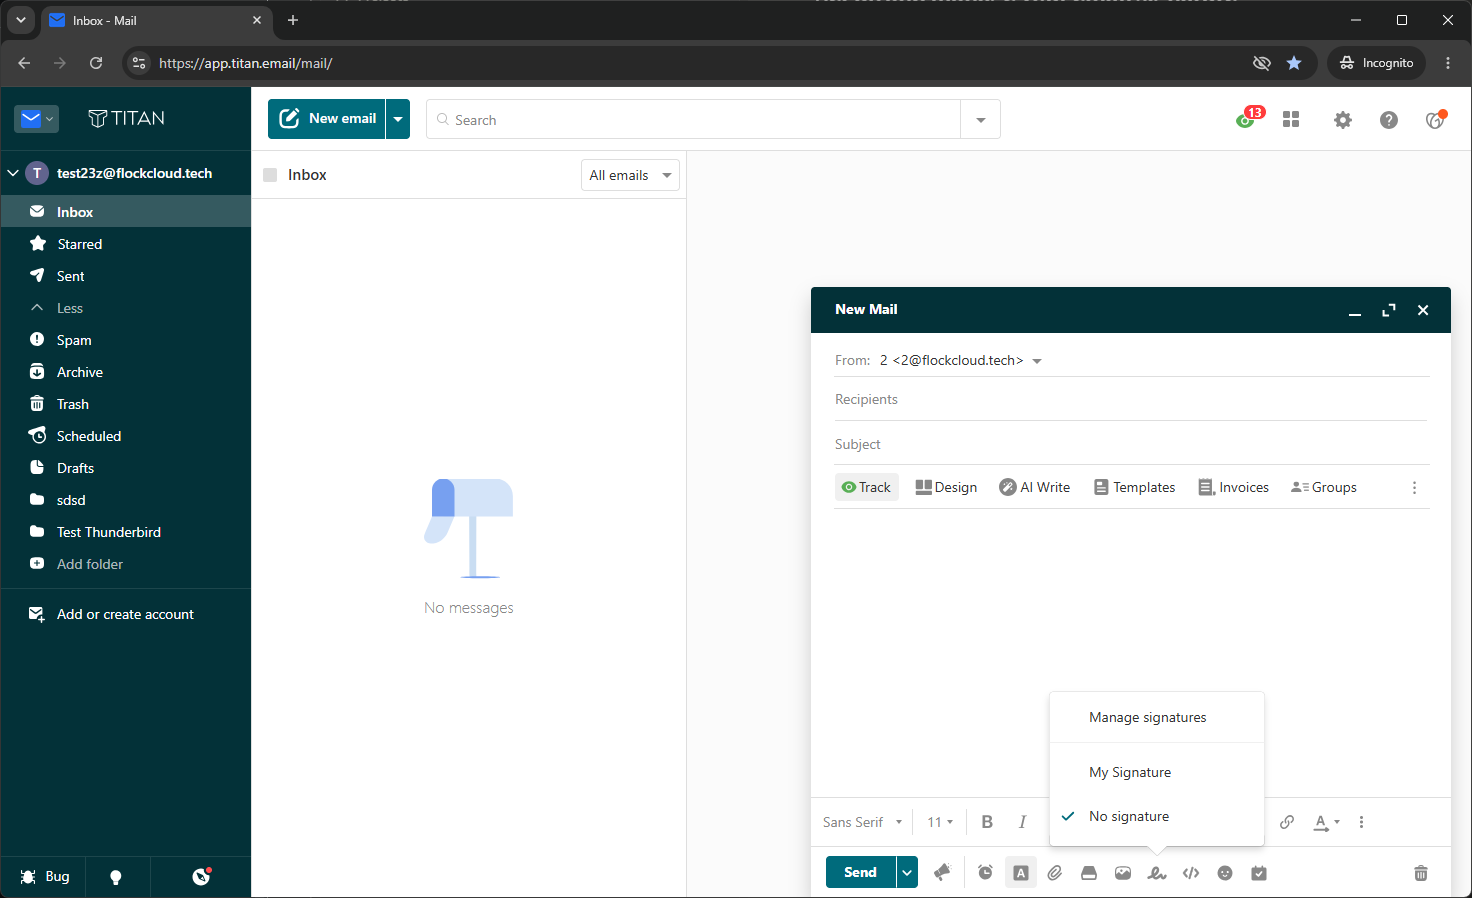1472x898 pixels.
Task: Open the Templates option
Action: (1134, 487)
